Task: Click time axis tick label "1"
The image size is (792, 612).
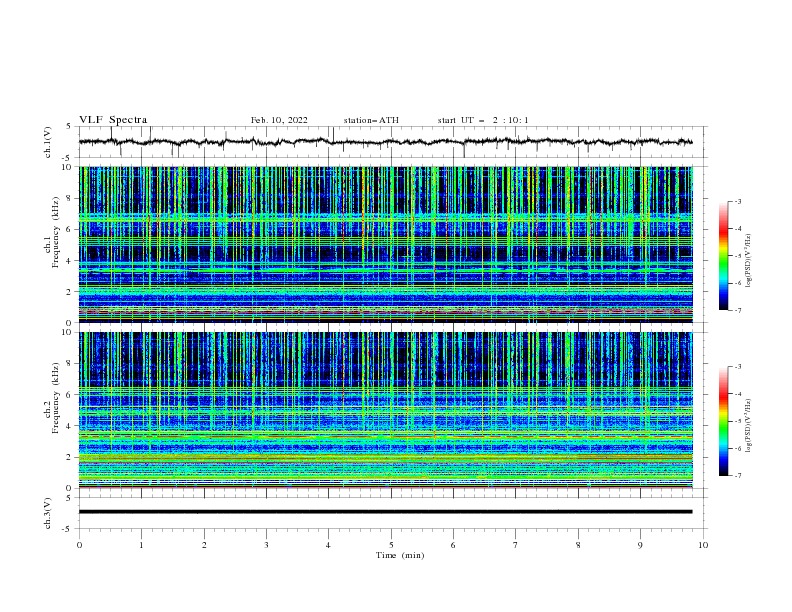Action: point(141,545)
